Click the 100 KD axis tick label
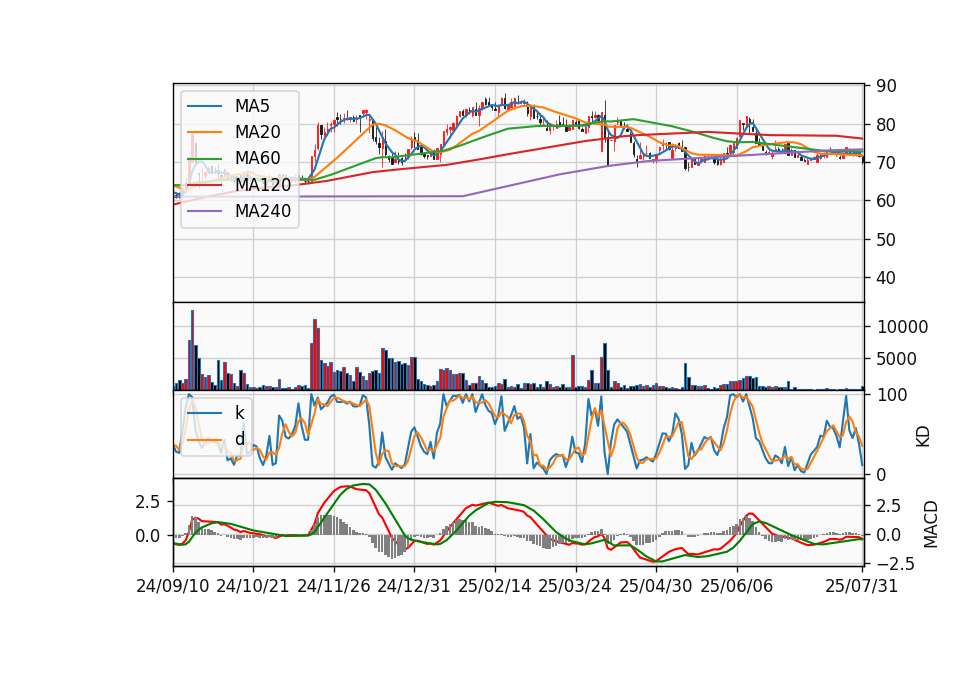The height and width of the screenshot is (690, 960). tap(892, 395)
